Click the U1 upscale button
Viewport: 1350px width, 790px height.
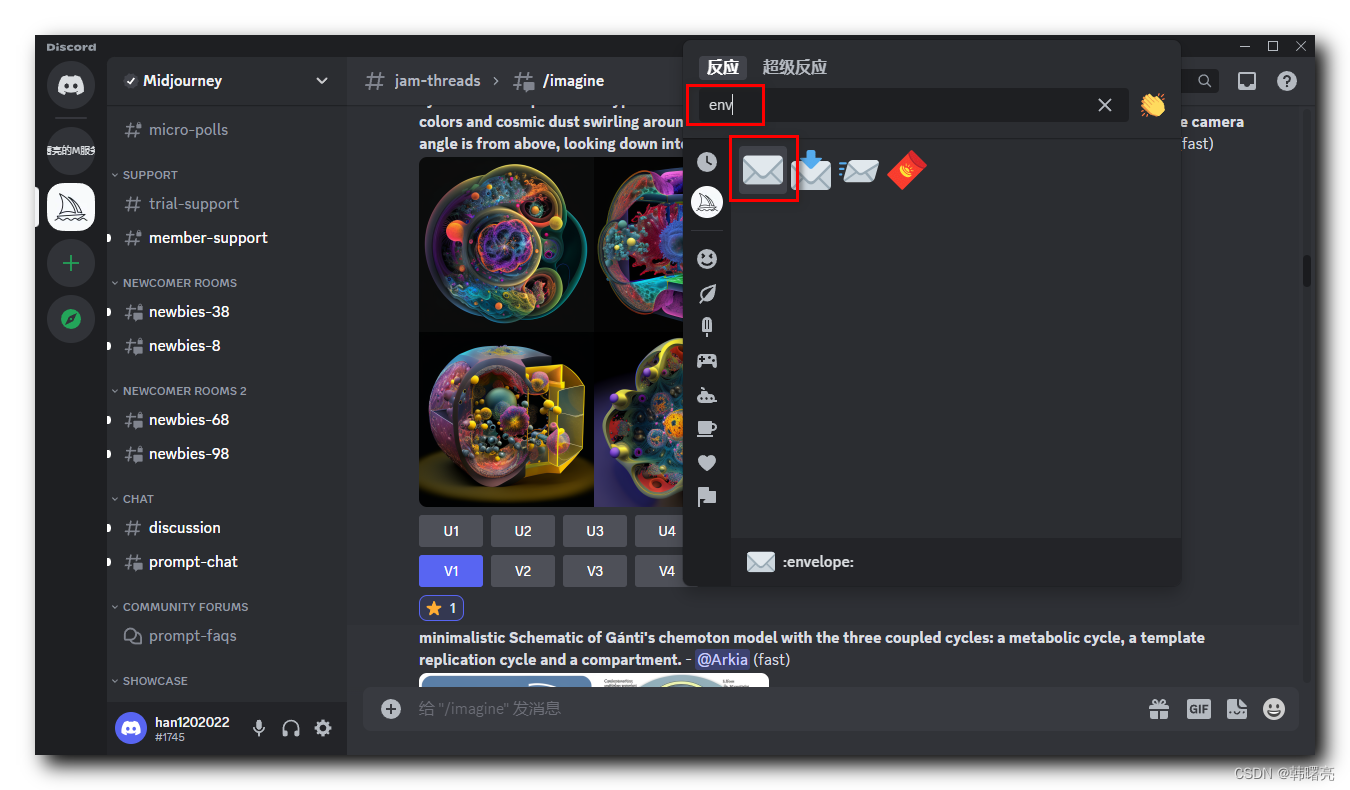click(451, 531)
